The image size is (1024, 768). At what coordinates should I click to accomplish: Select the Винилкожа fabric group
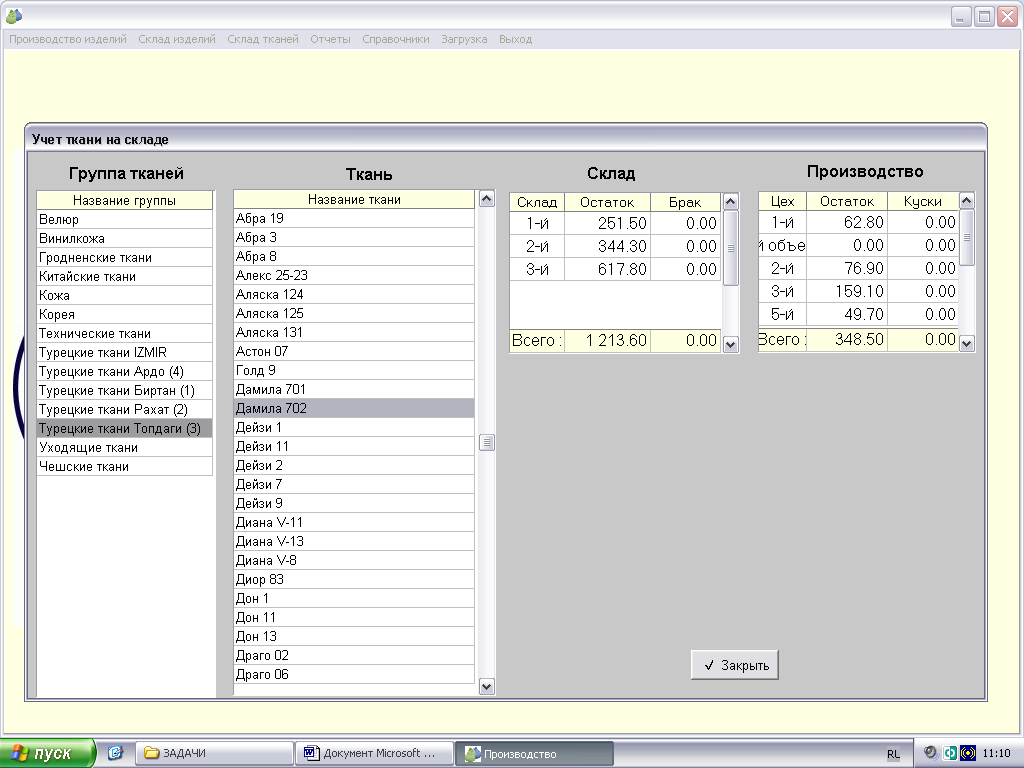point(125,238)
